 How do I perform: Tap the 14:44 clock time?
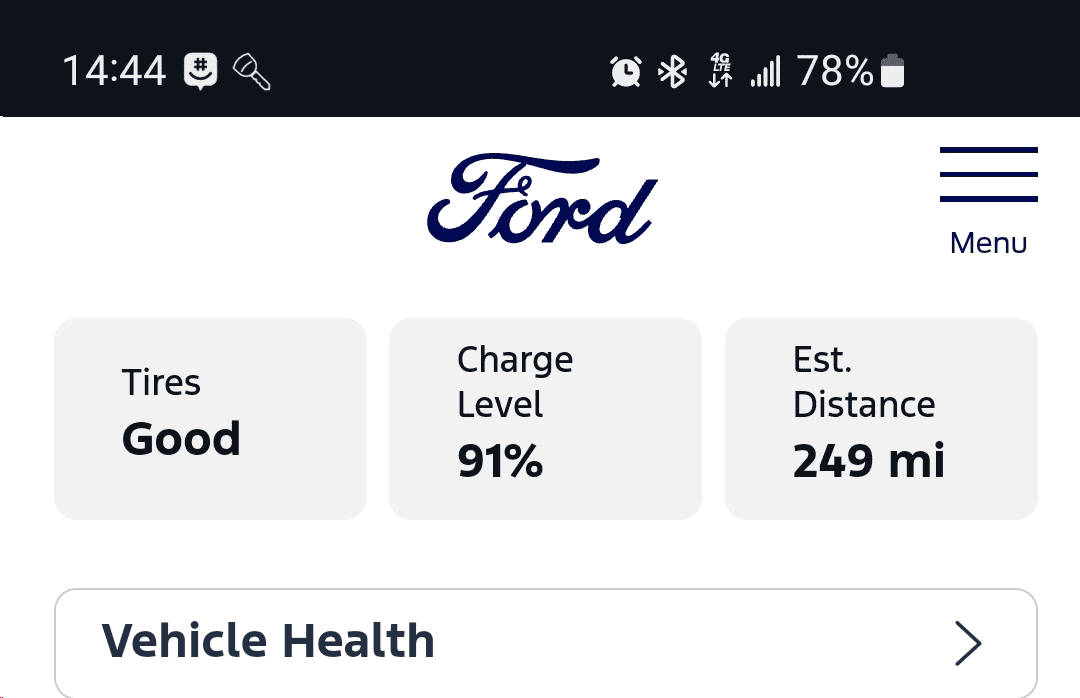[114, 72]
